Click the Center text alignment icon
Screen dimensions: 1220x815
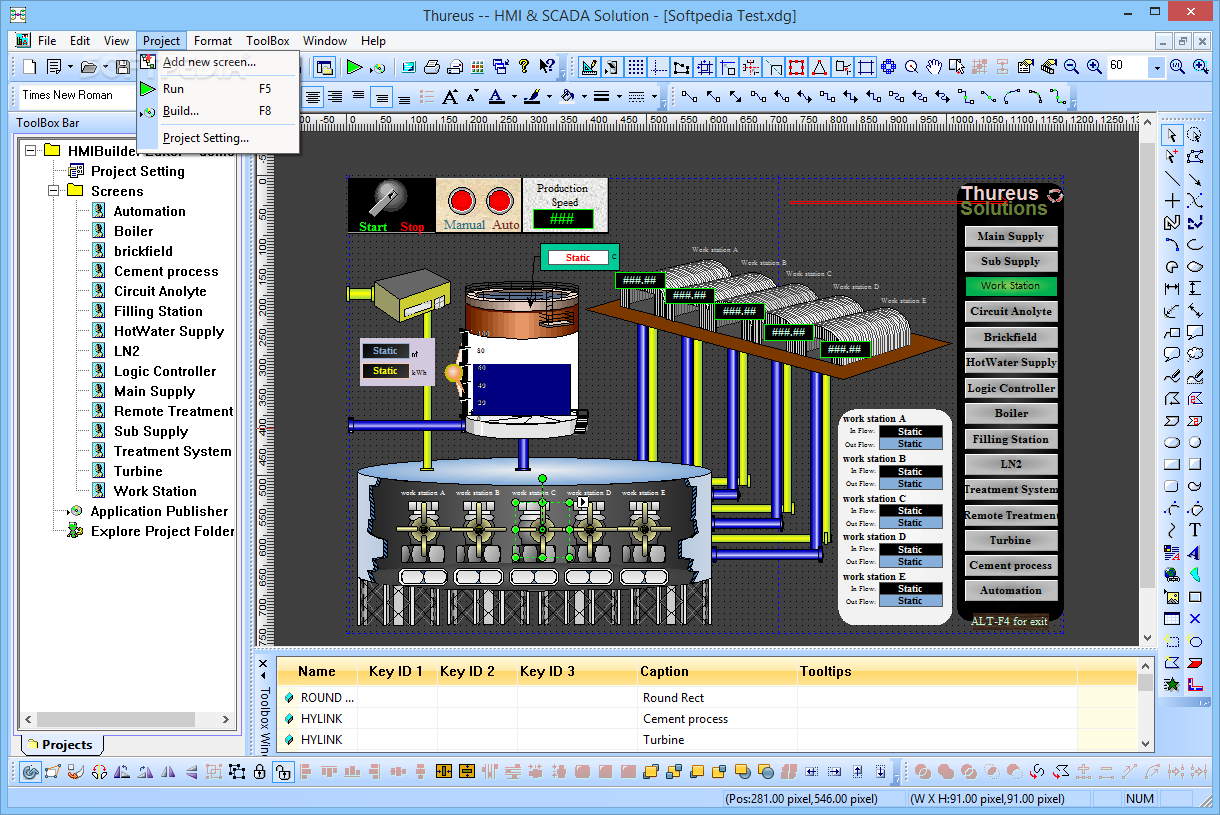click(313, 97)
